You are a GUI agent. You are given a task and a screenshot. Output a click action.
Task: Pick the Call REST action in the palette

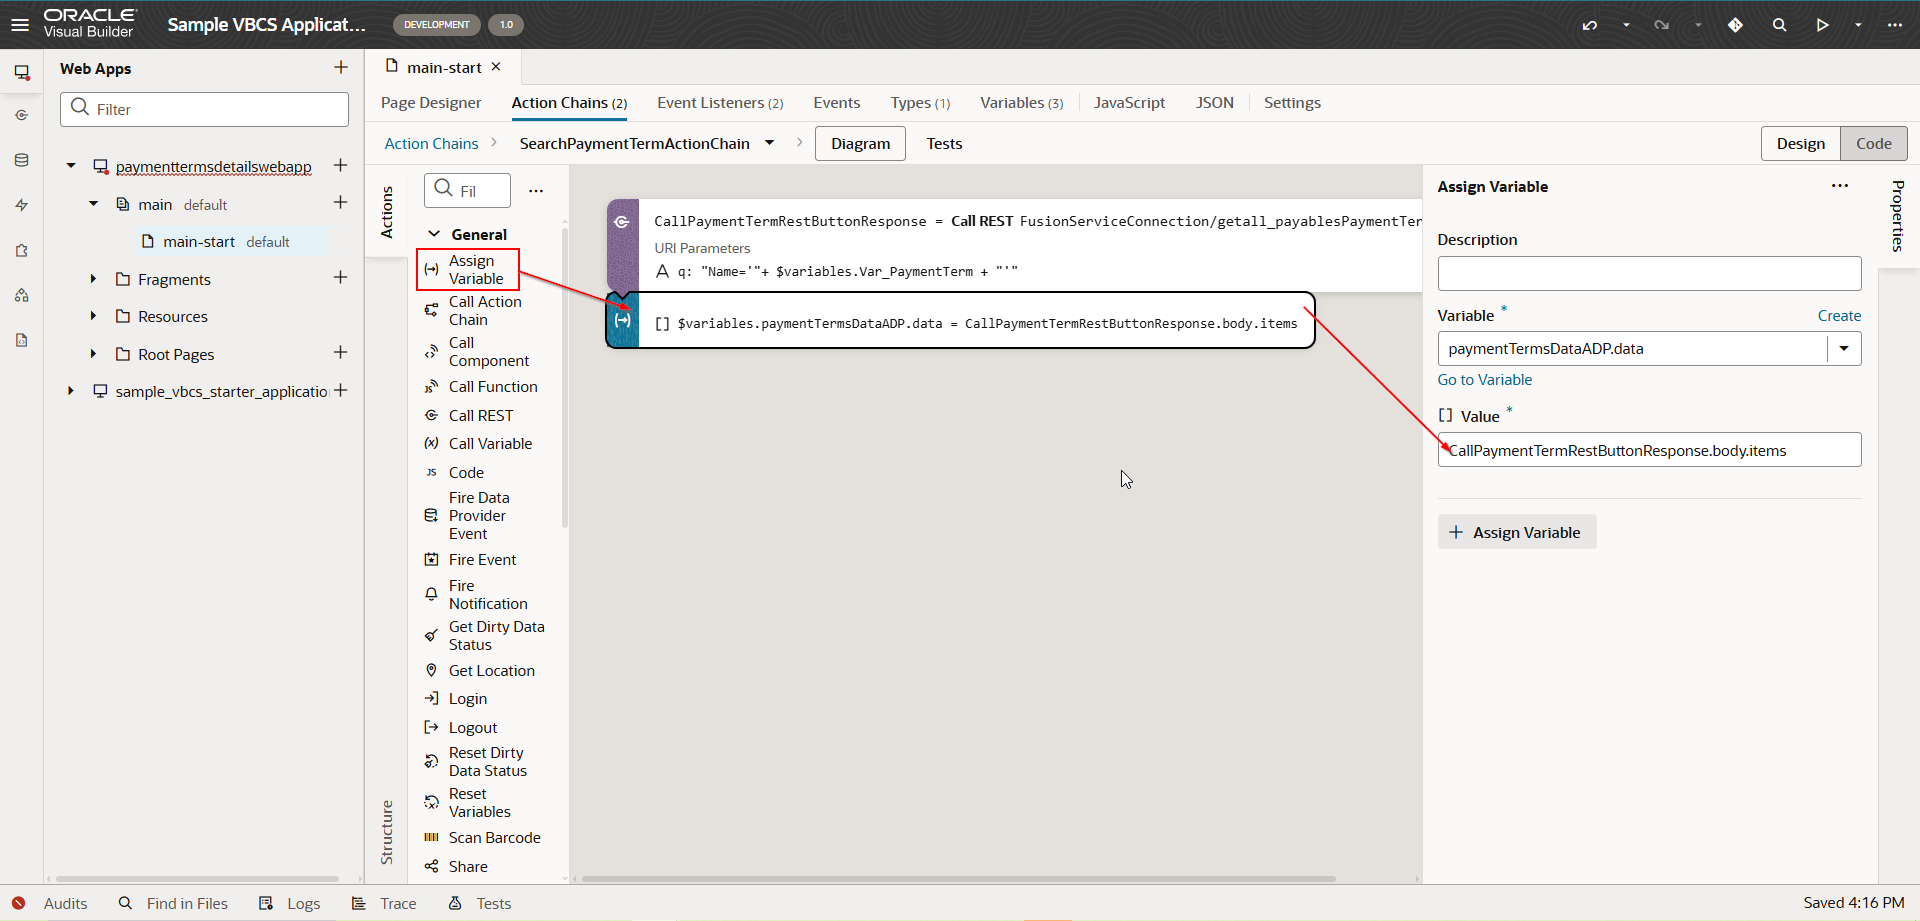point(469,416)
